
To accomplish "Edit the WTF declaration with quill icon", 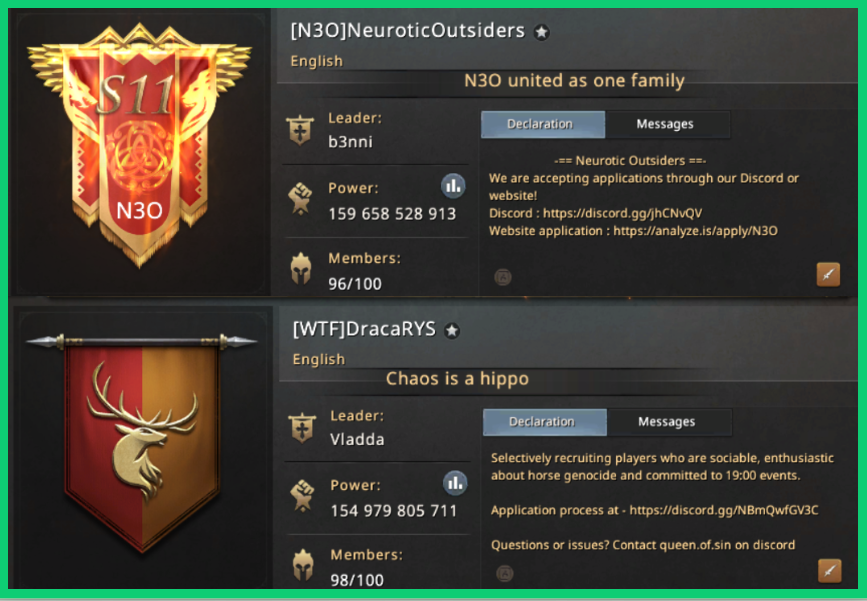I will [x=829, y=571].
